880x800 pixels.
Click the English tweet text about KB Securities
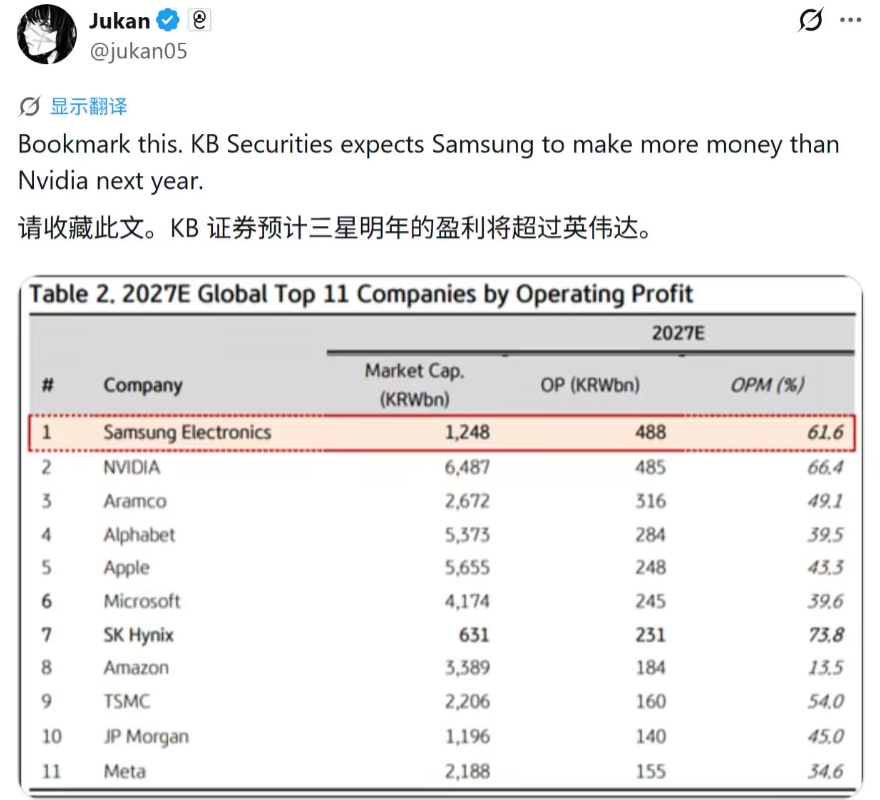(428, 162)
